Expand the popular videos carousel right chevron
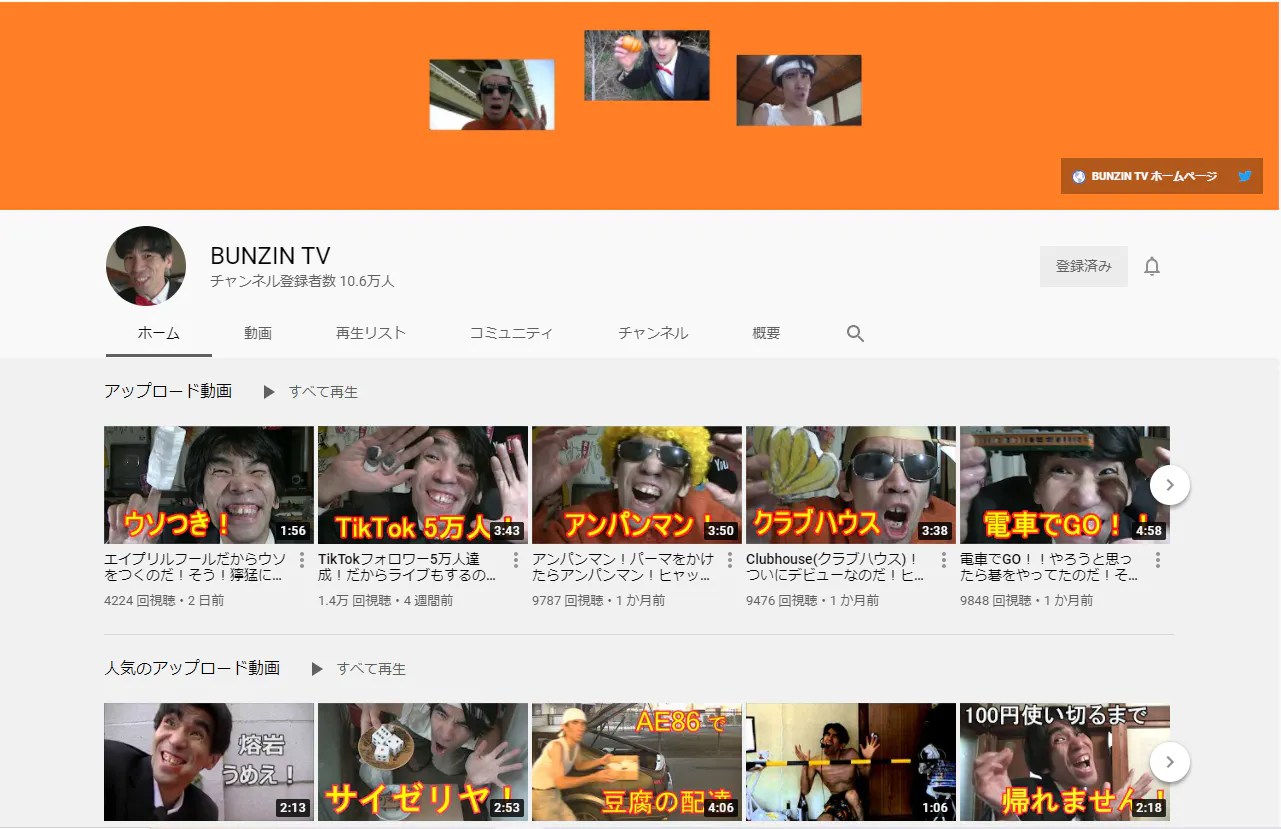Image resolution: width=1281 pixels, height=829 pixels. (1169, 761)
